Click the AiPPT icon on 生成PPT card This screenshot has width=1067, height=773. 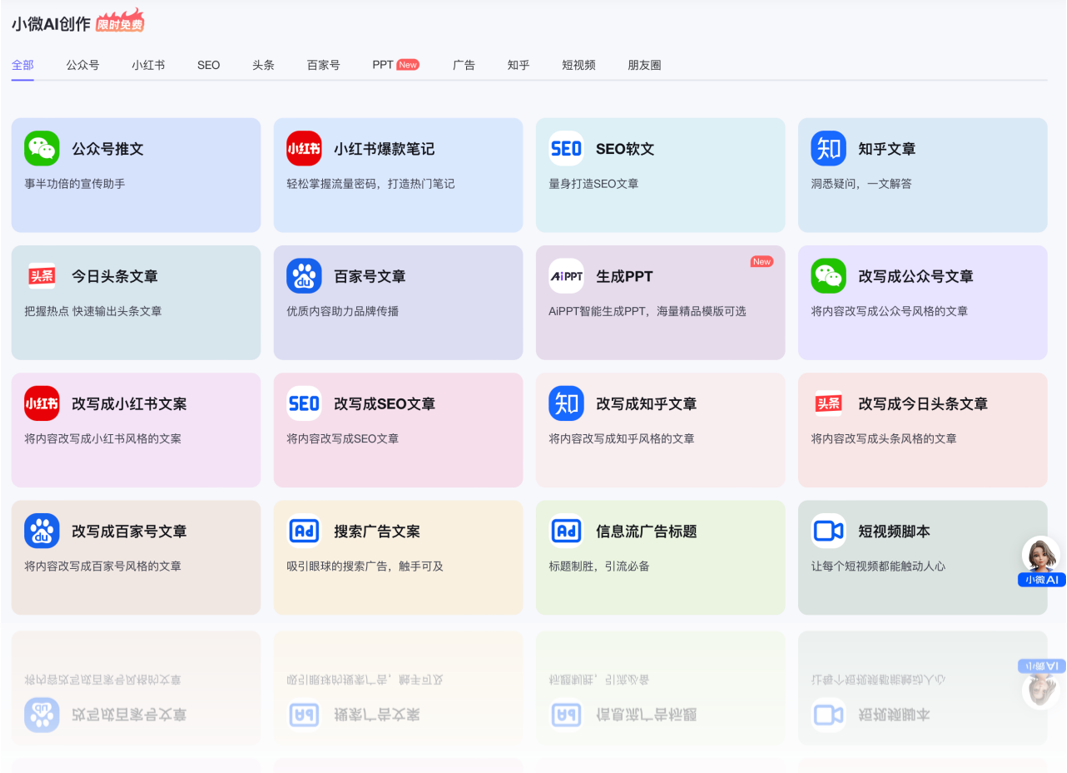(566, 276)
